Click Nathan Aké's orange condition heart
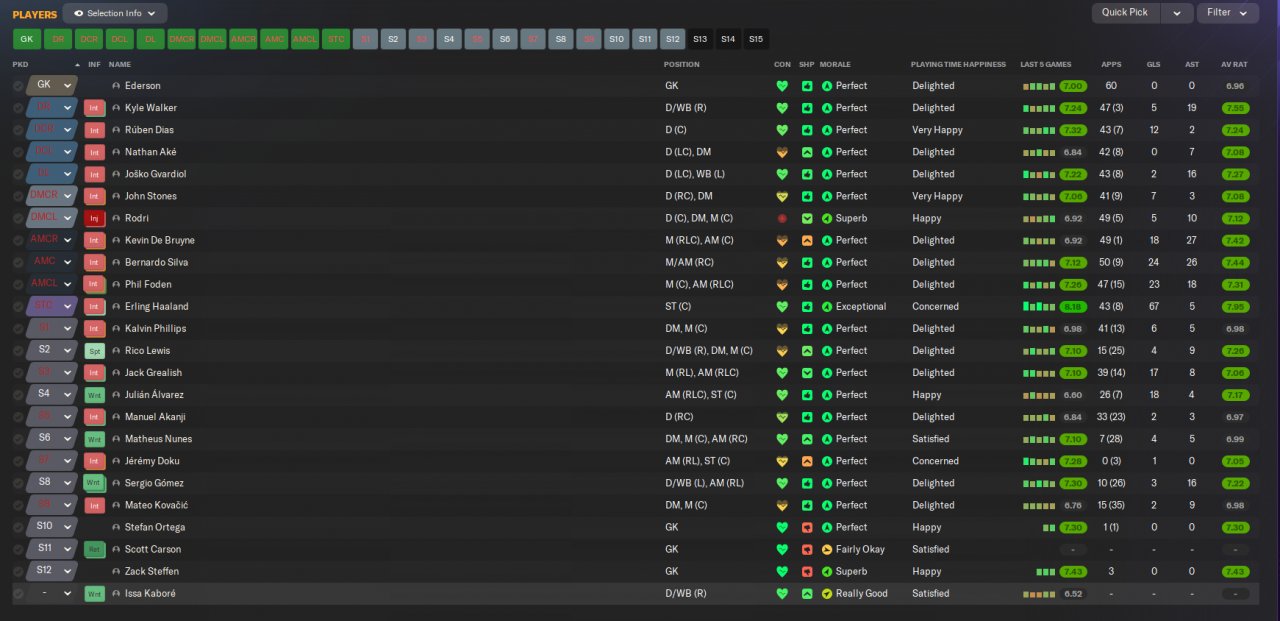 (x=782, y=152)
